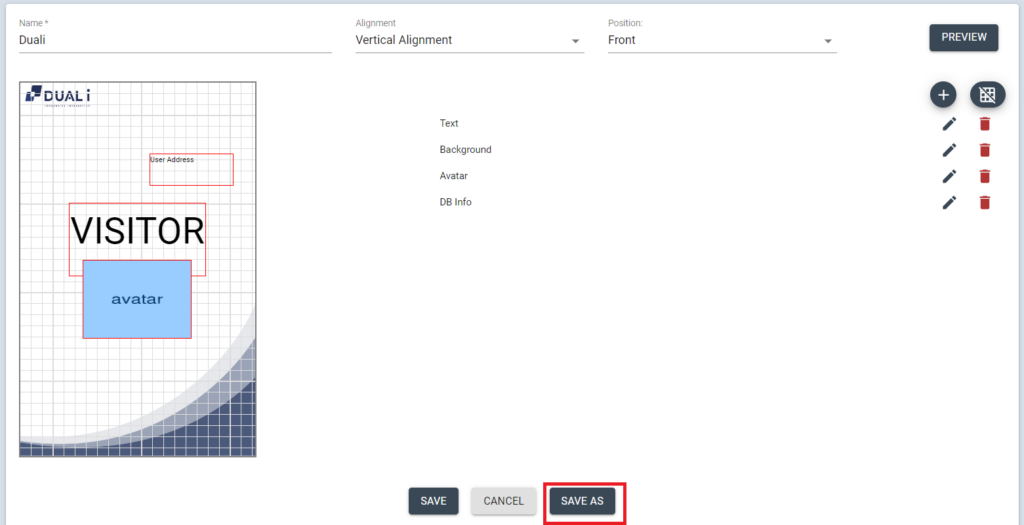Delete the Avatar element
Image resolution: width=1024 pixels, height=525 pixels.
[x=985, y=176]
